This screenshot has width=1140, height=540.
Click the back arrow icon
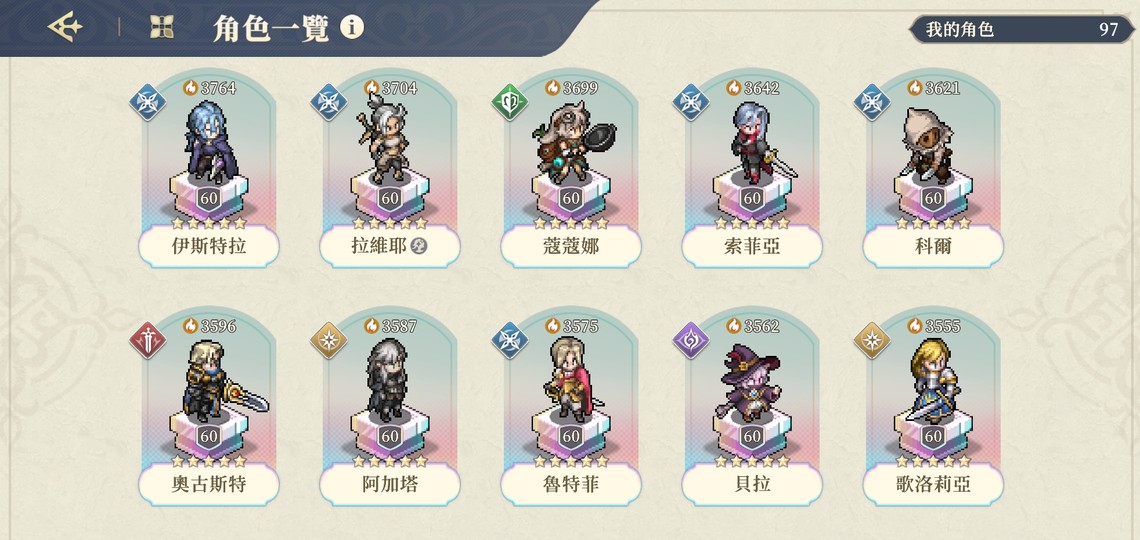[65, 28]
